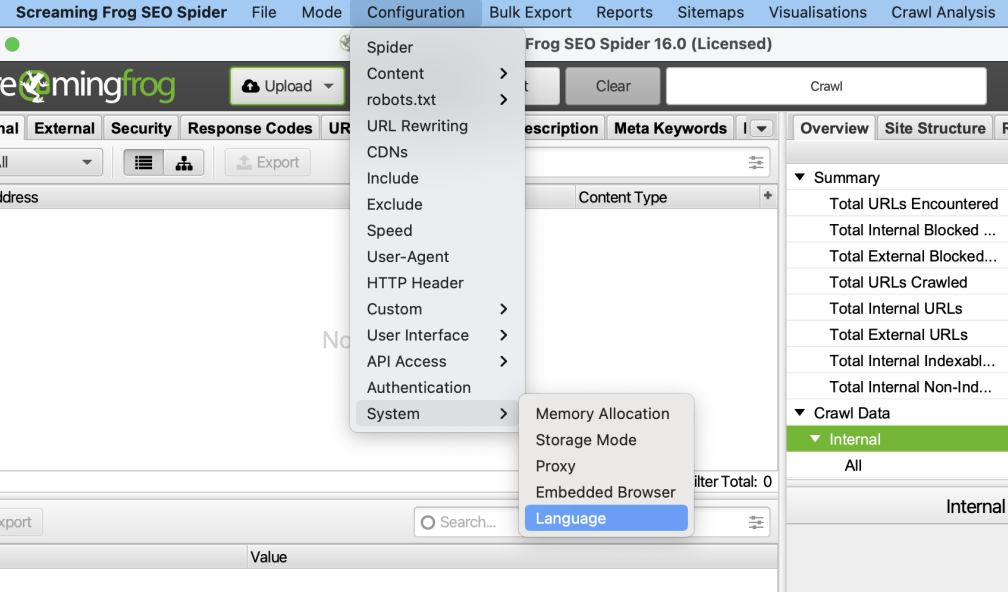
Task: Open the Bulk Export menu
Action: click(530, 13)
